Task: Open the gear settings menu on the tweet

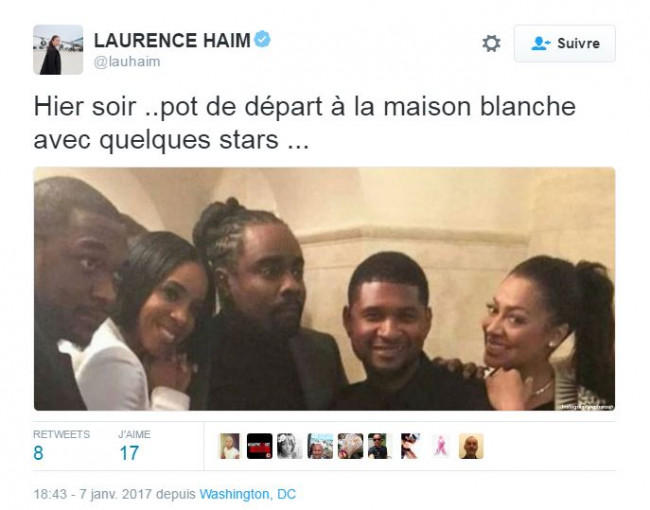Action: [x=491, y=44]
